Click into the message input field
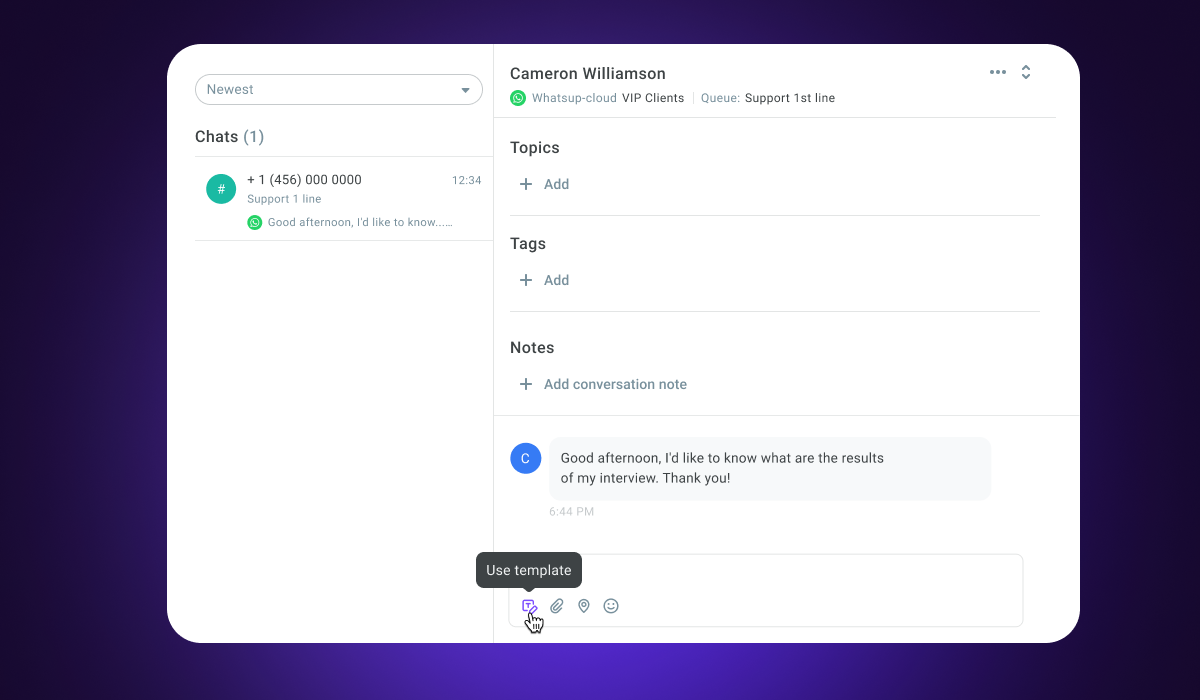Screen dimensions: 1200x700 pyautogui.click(x=766, y=576)
